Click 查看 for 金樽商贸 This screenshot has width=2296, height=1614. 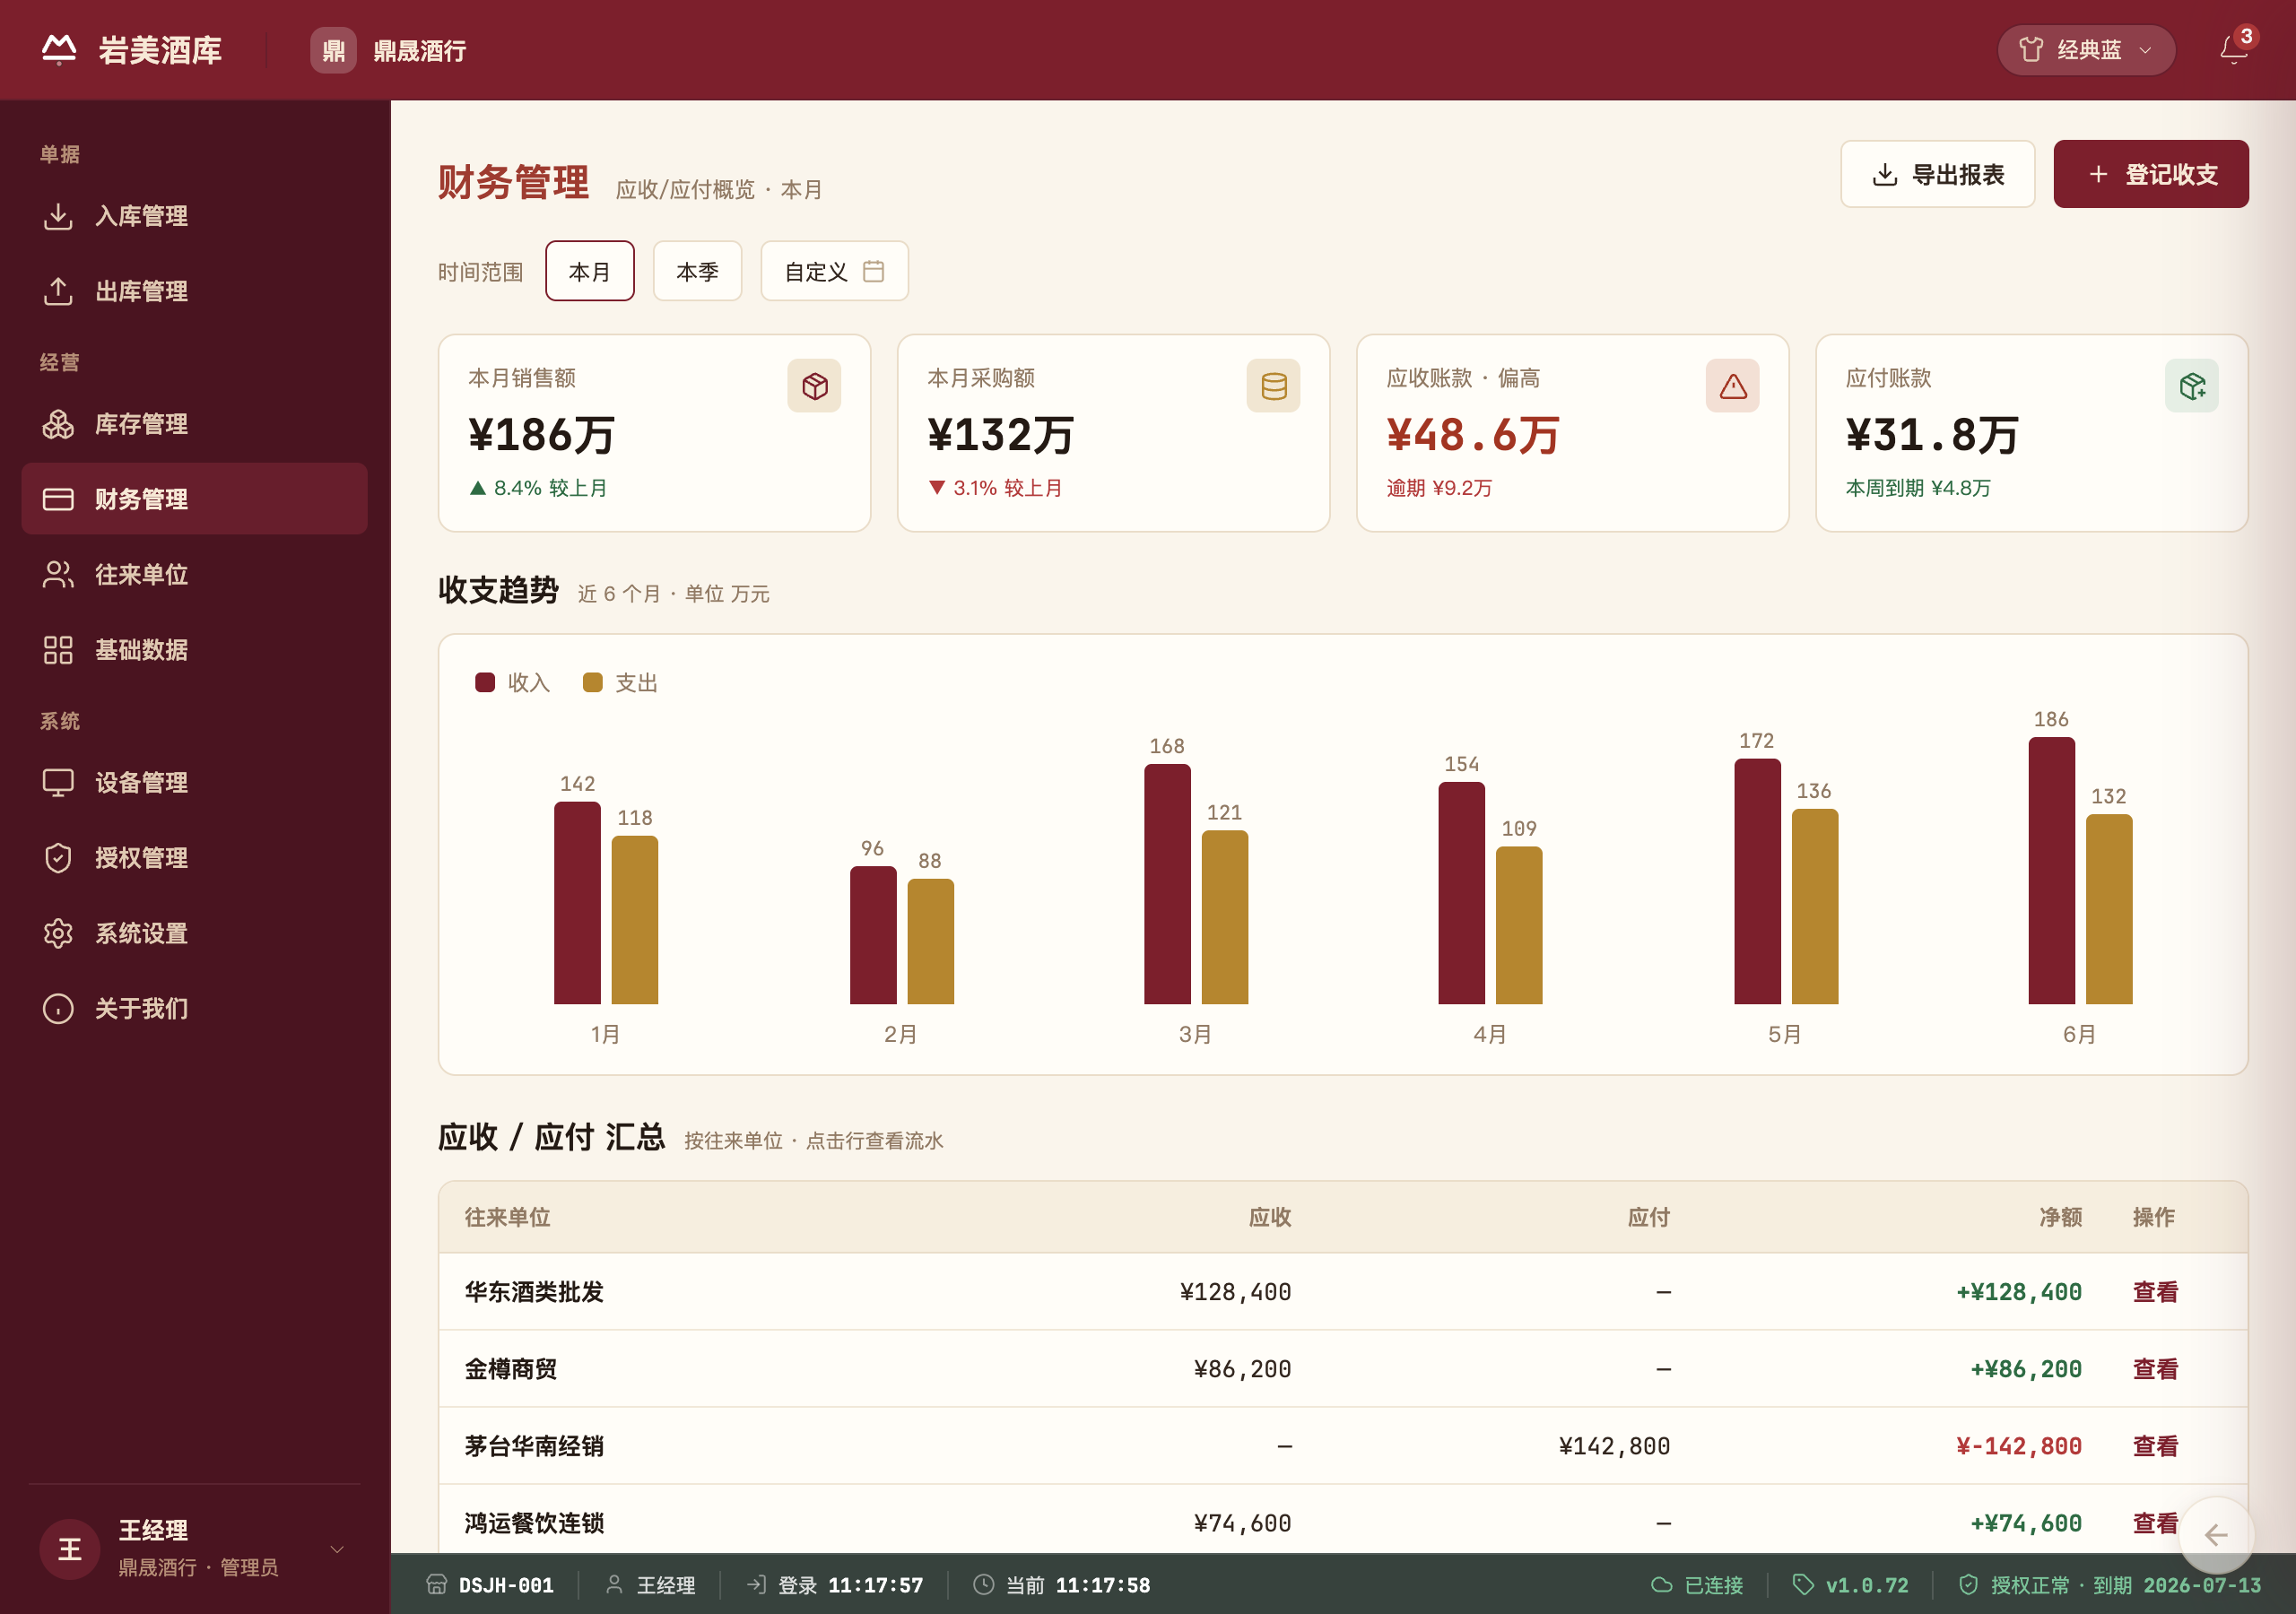click(2155, 1369)
